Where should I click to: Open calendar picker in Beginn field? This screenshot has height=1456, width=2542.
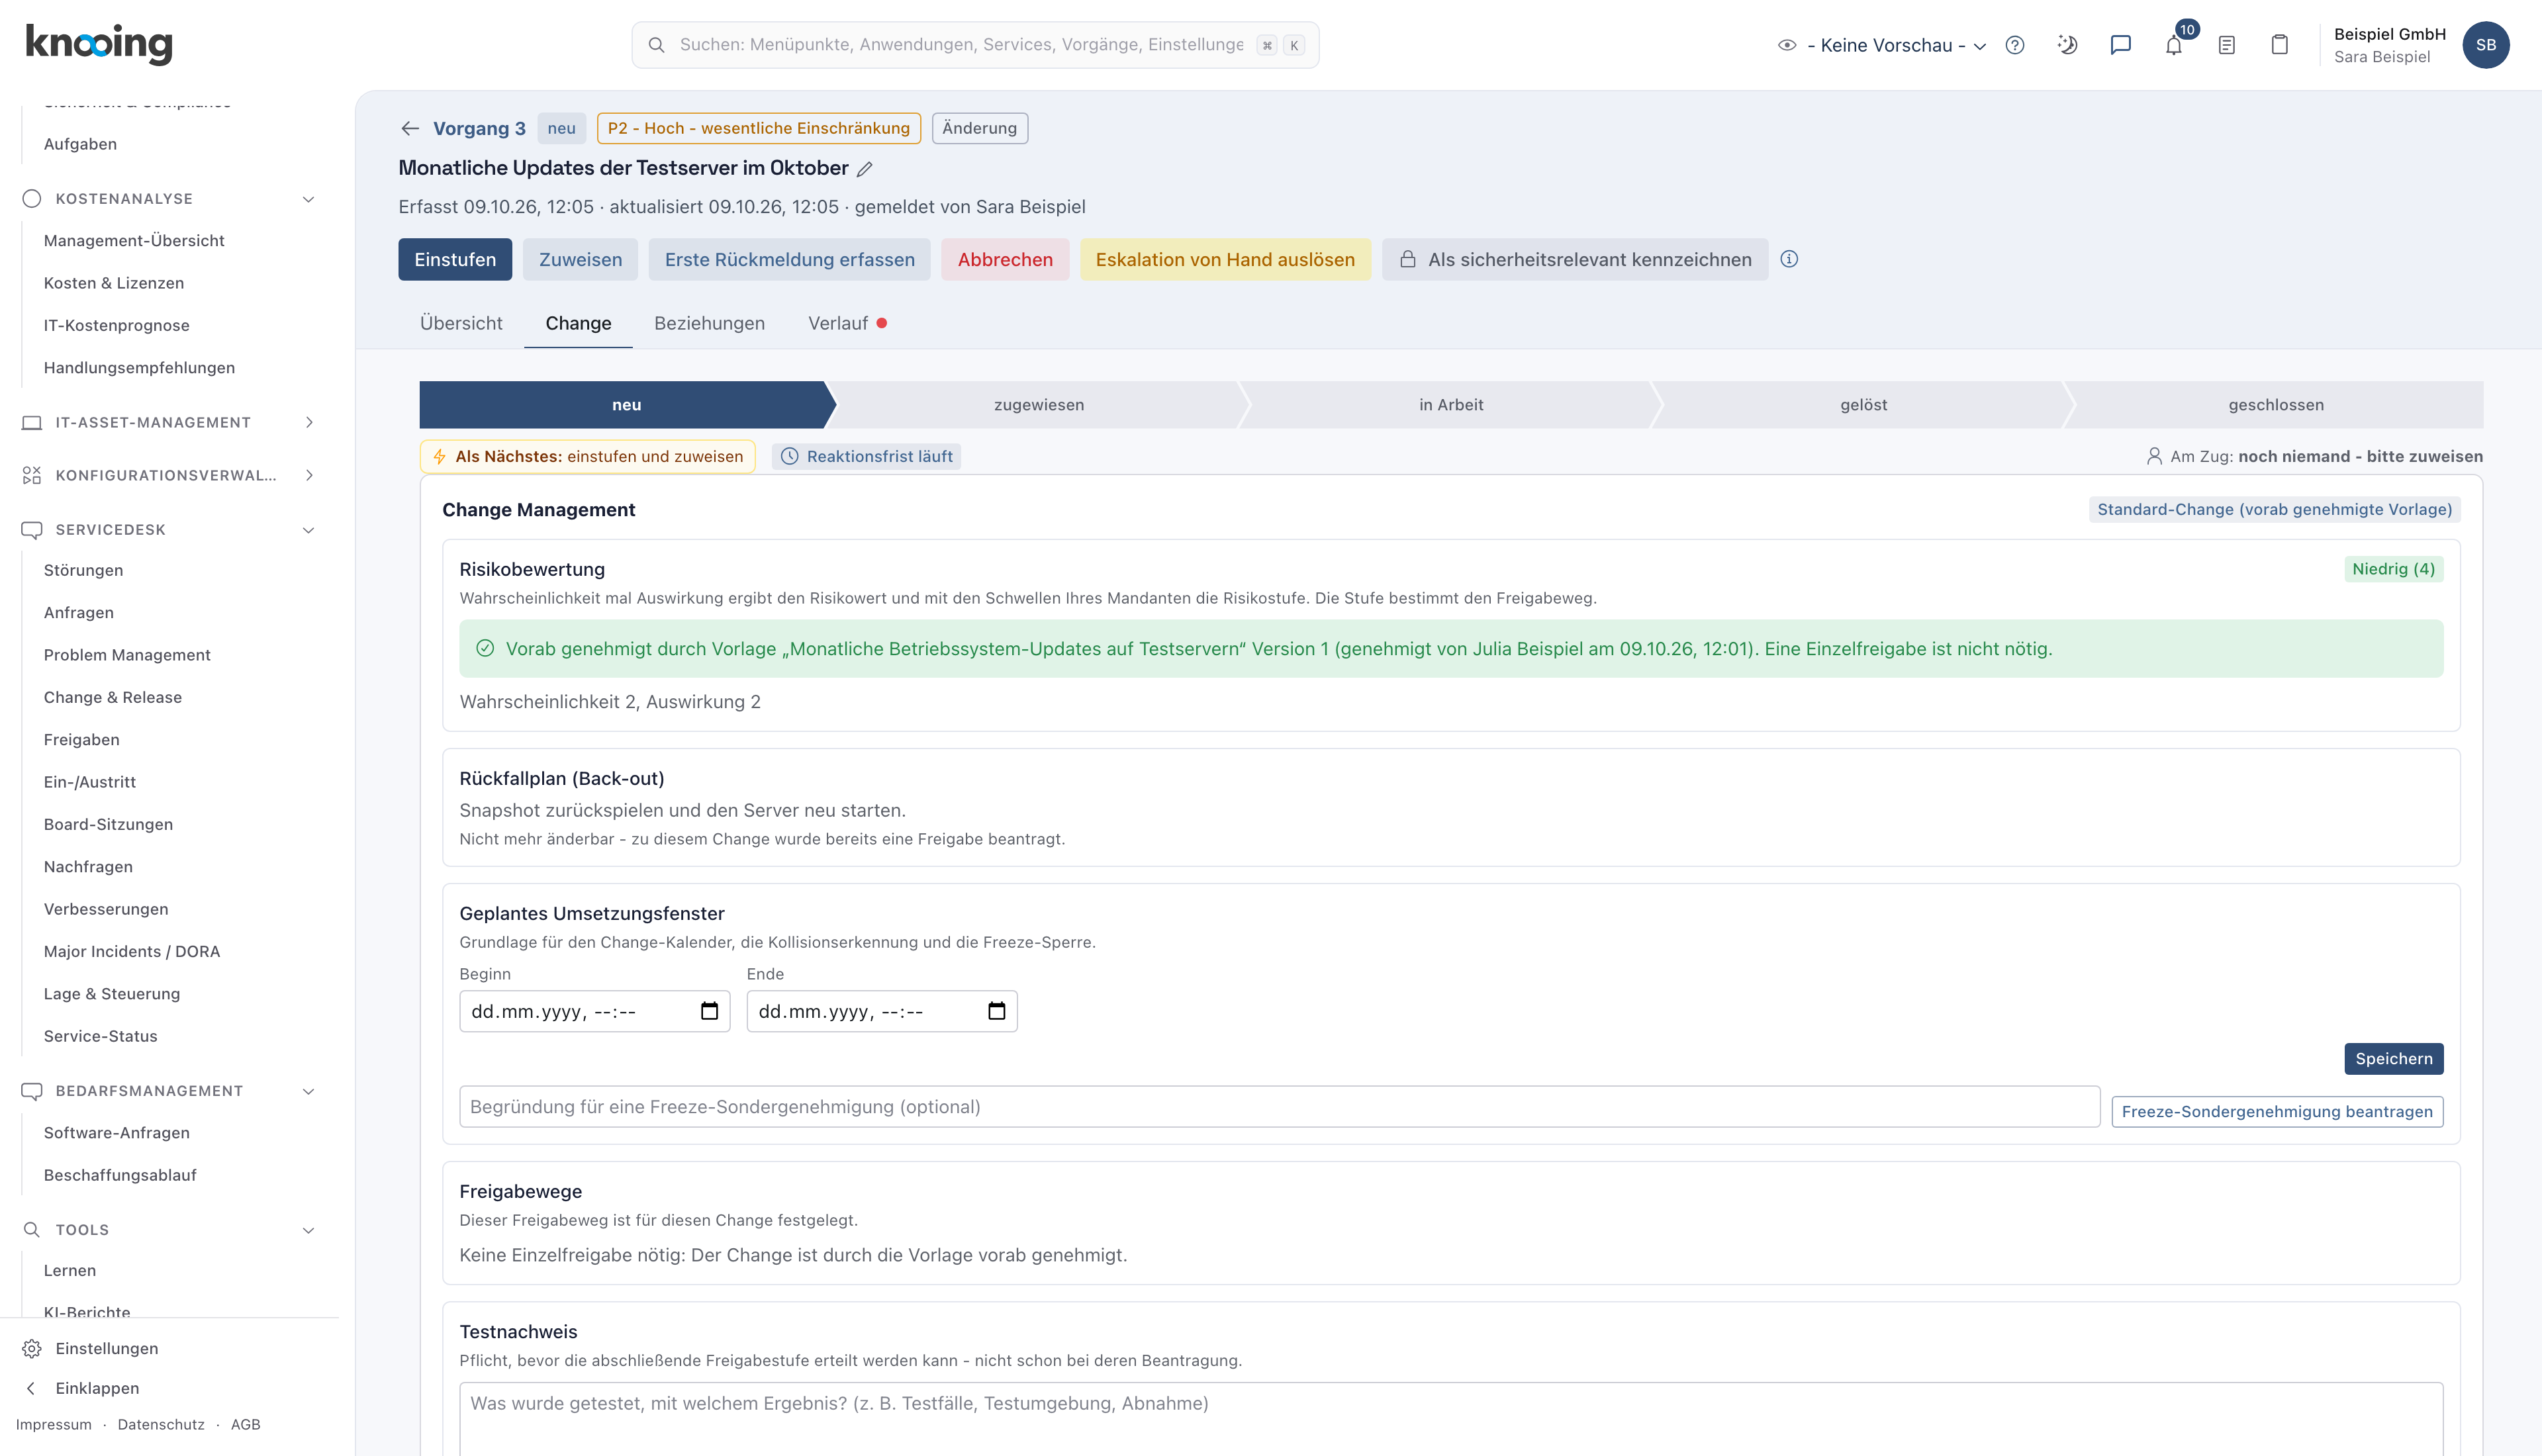pyautogui.click(x=709, y=1011)
